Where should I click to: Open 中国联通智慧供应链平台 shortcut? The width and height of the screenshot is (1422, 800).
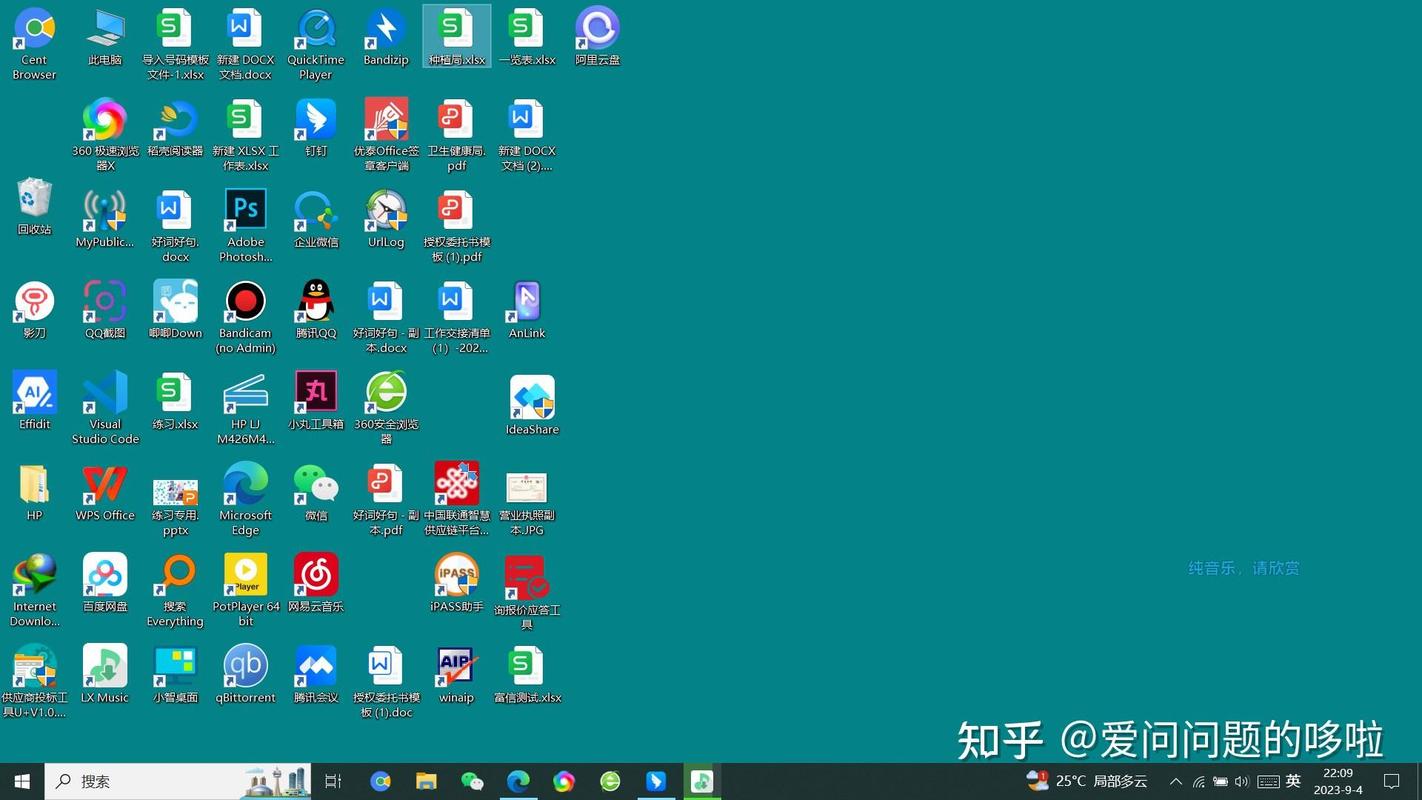(457, 484)
